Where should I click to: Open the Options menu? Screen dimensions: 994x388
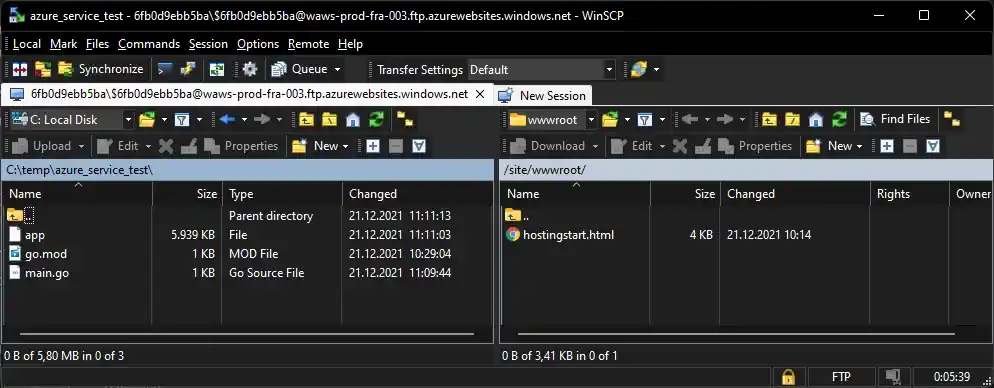tap(258, 44)
